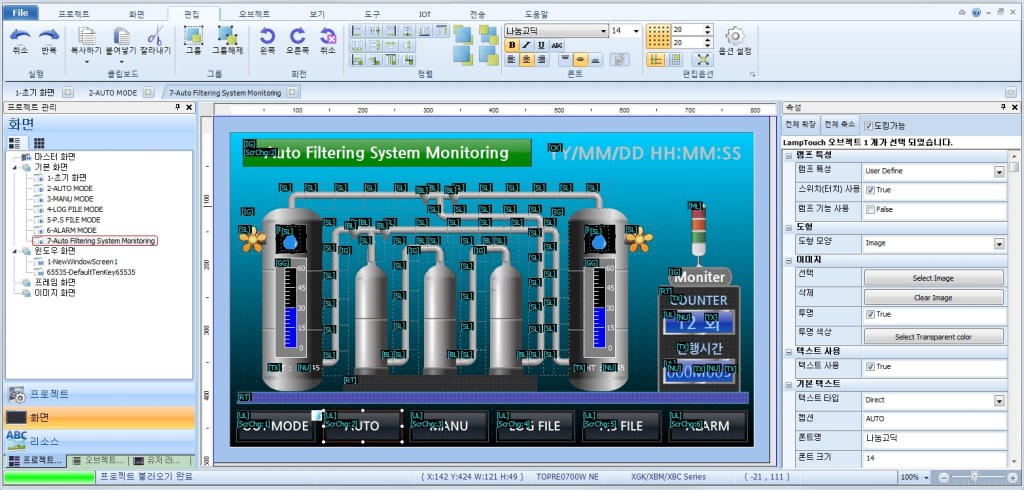Rotate left using the 왼쪽 icon

[x=267, y=37]
